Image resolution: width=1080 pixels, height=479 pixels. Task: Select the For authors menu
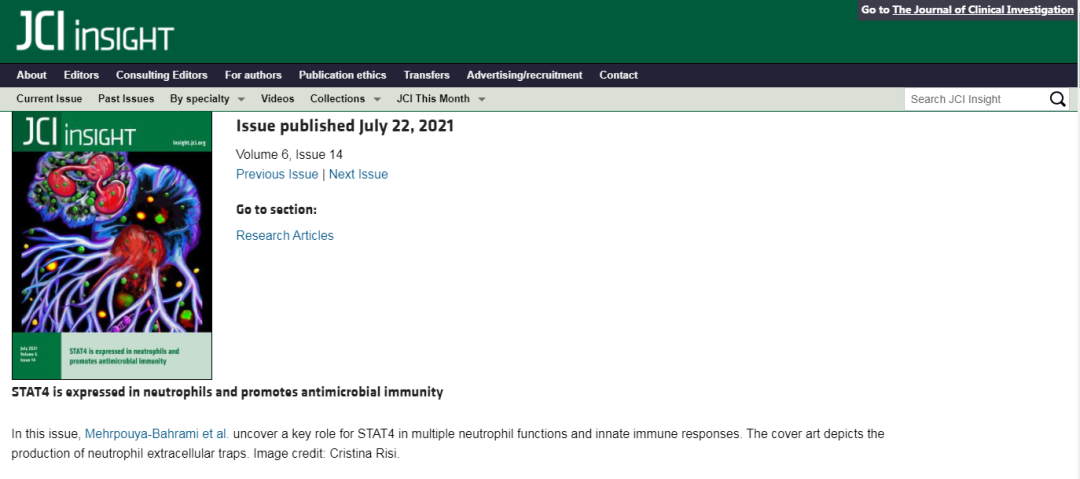pos(253,75)
